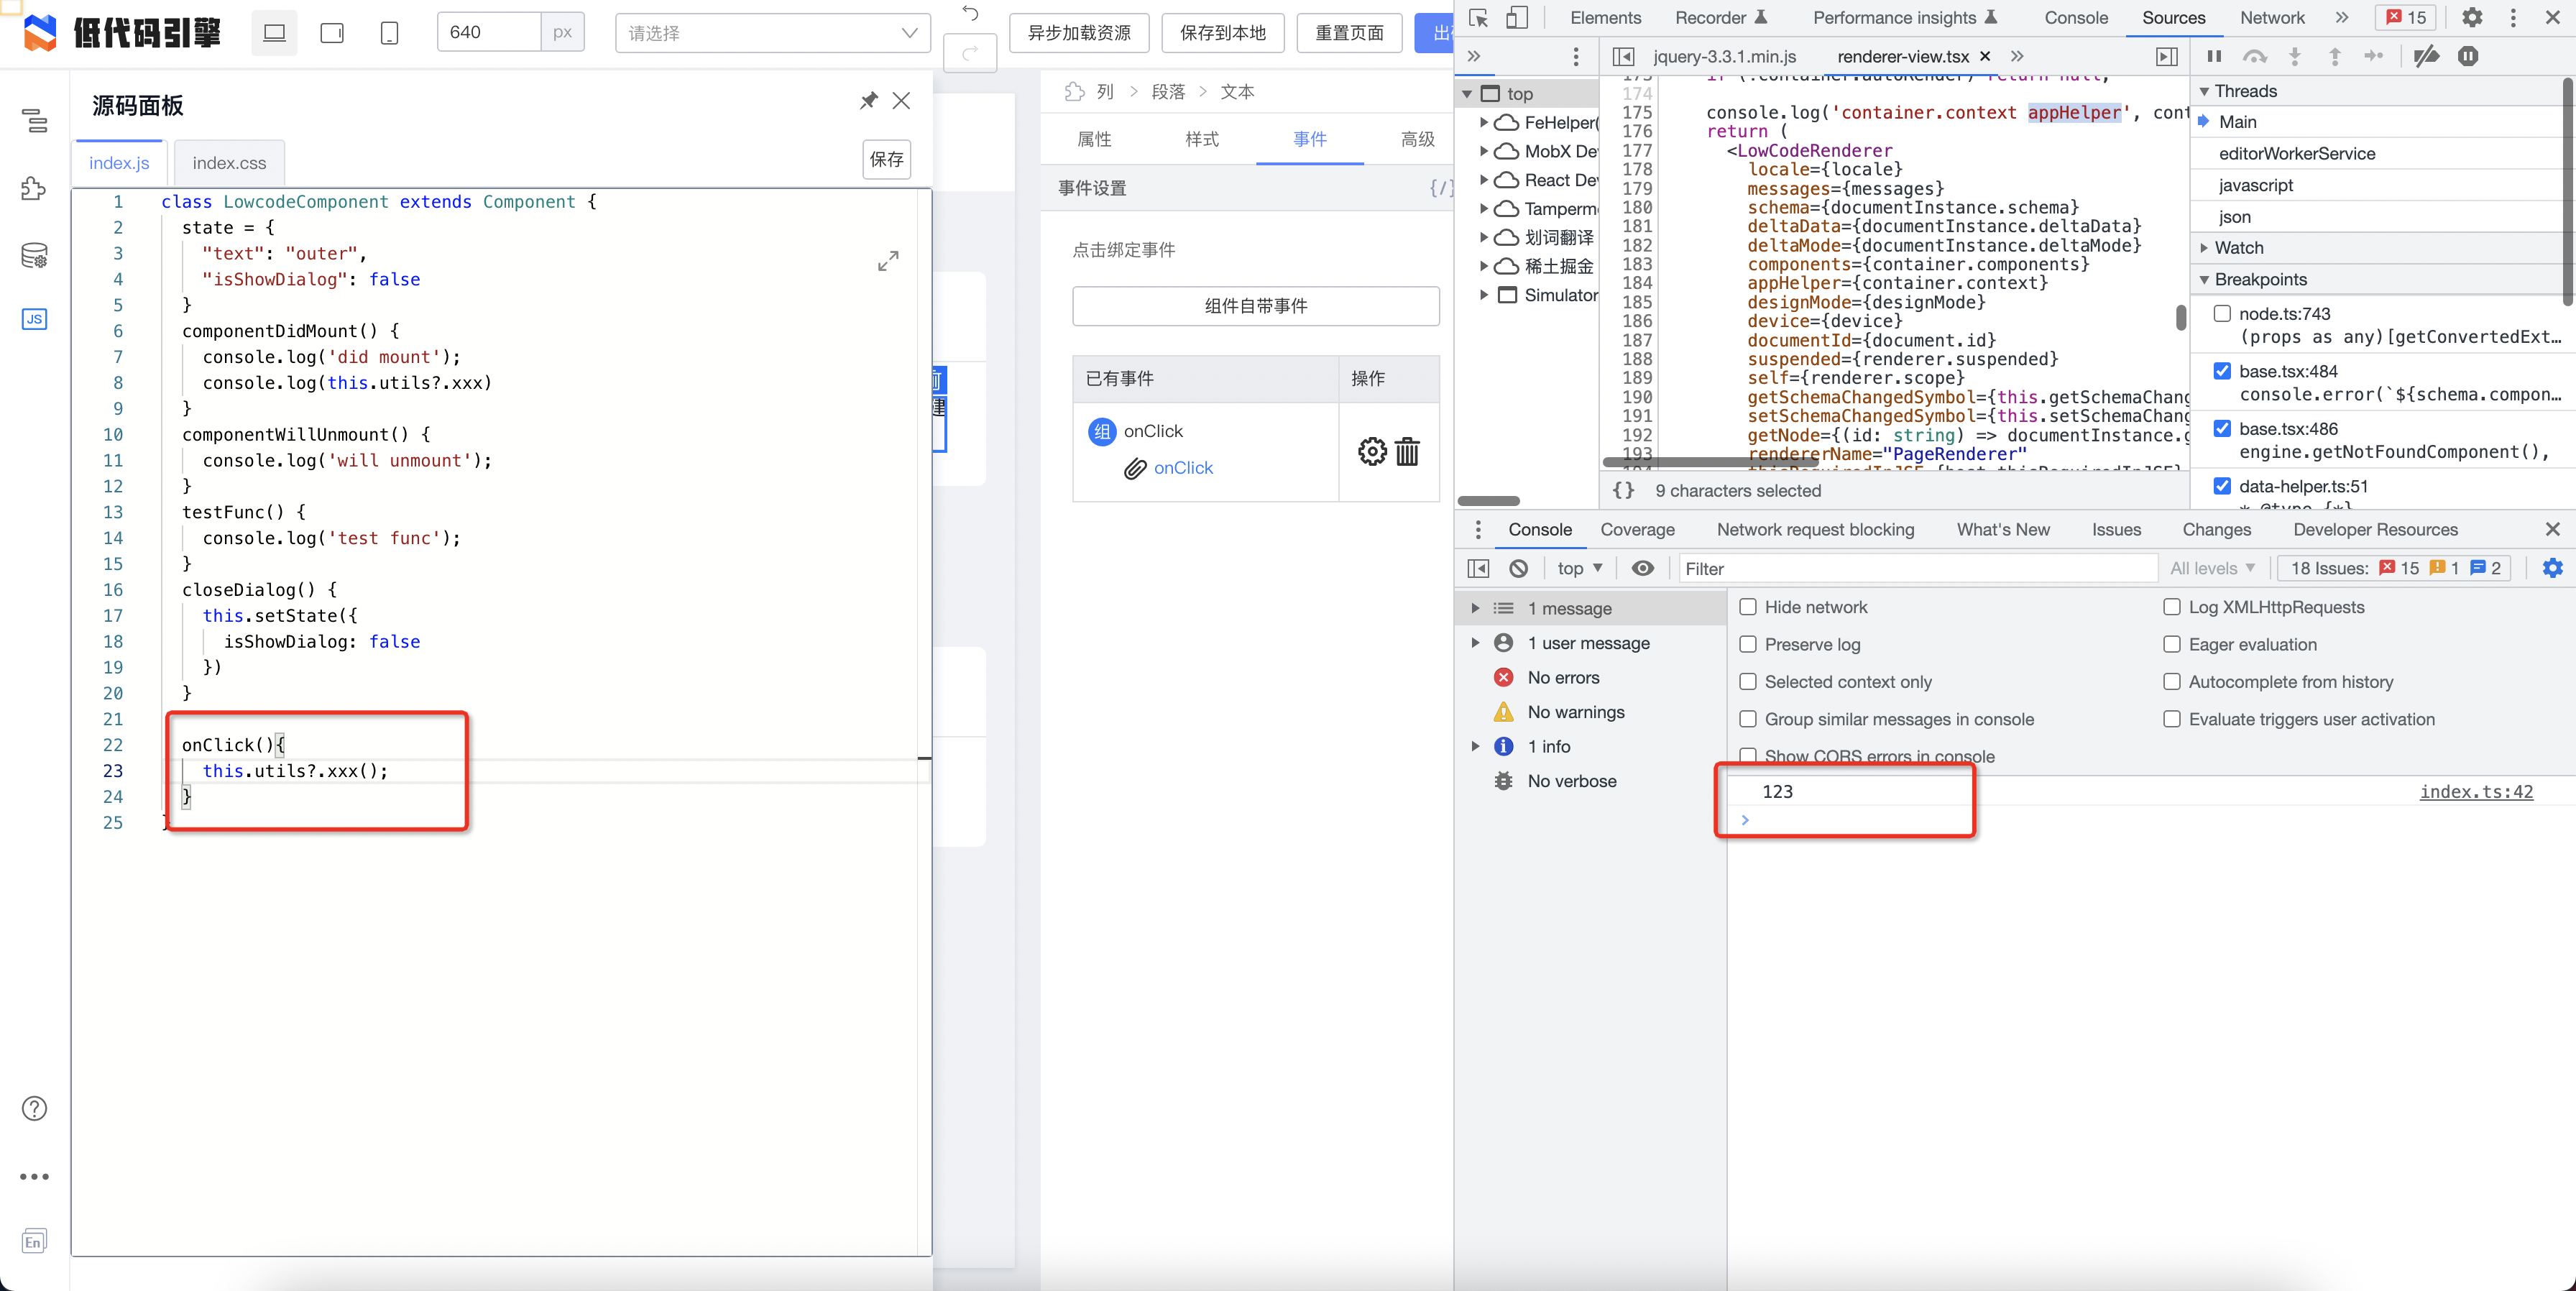Uncheck the base.tsx:484 breakpoint

pos(2221,371)
